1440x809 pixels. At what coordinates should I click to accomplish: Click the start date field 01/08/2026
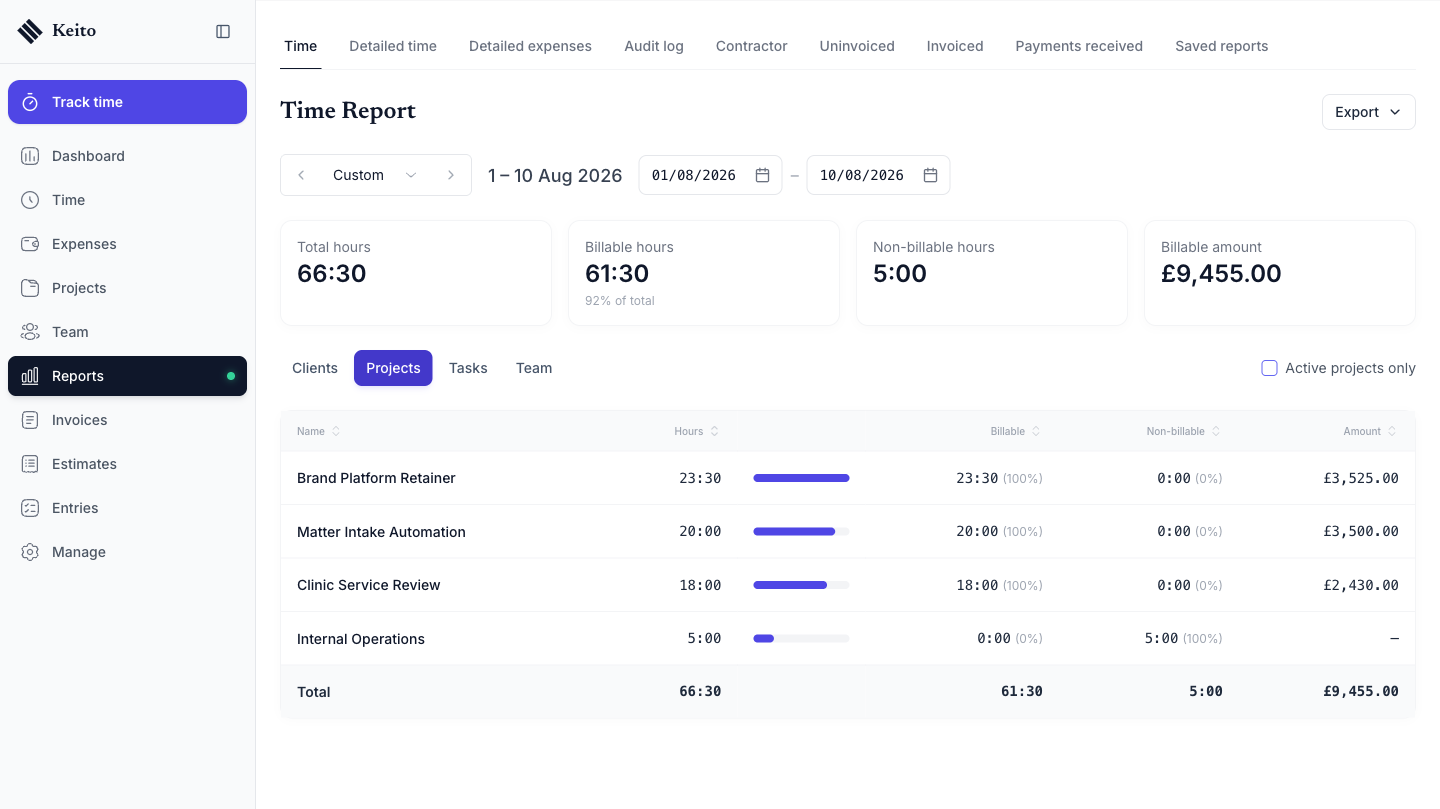(710, 175)
